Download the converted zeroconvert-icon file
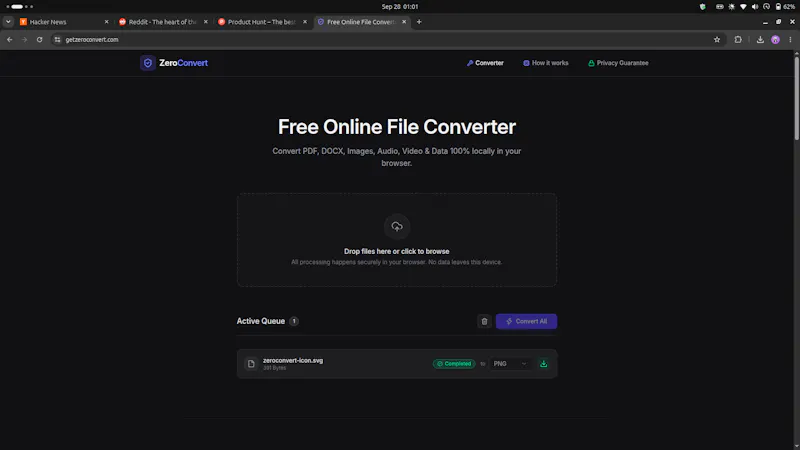Viewport: 800px width, 450px height. pos(543,364)
